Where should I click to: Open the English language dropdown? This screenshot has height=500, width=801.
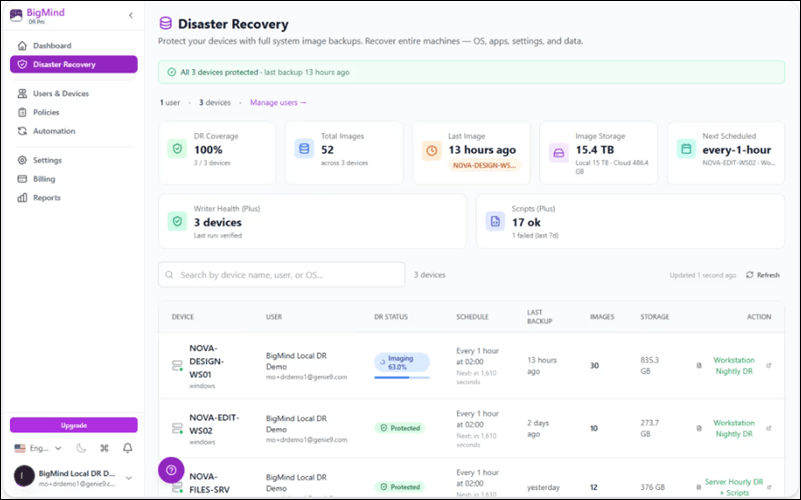tap(38, 448)
